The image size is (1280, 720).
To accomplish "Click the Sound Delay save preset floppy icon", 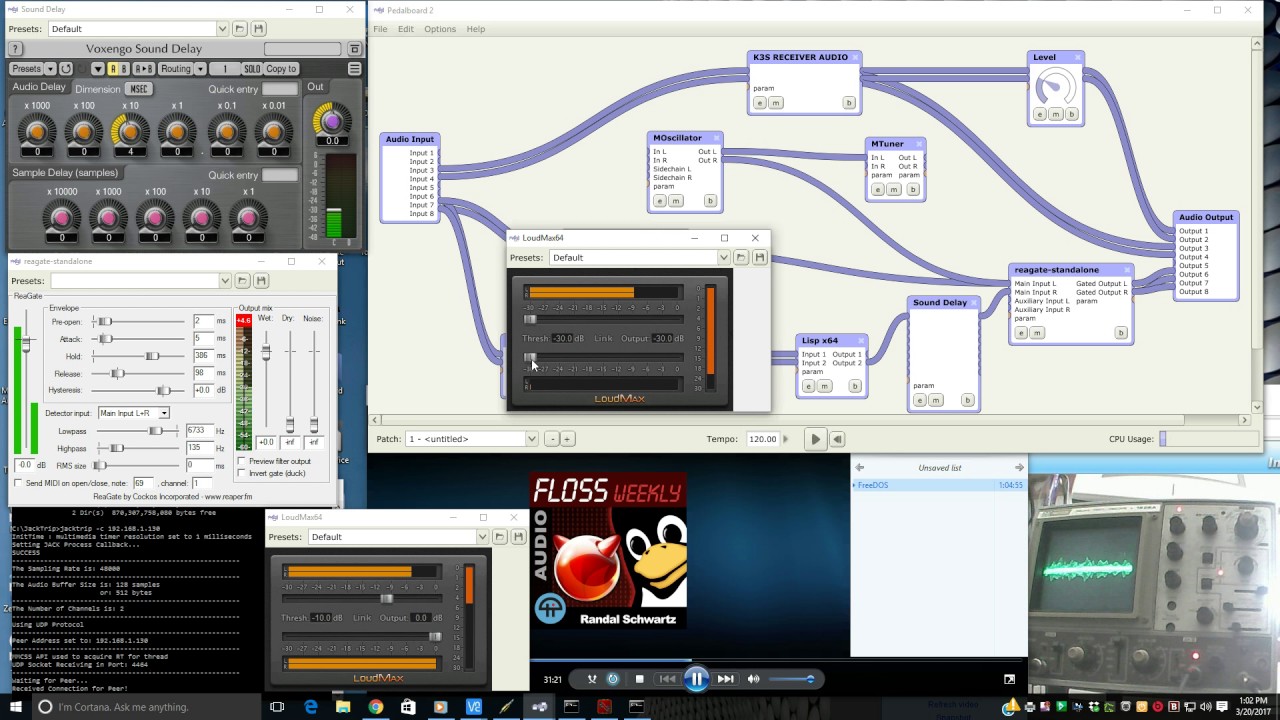I will [259, 29].
